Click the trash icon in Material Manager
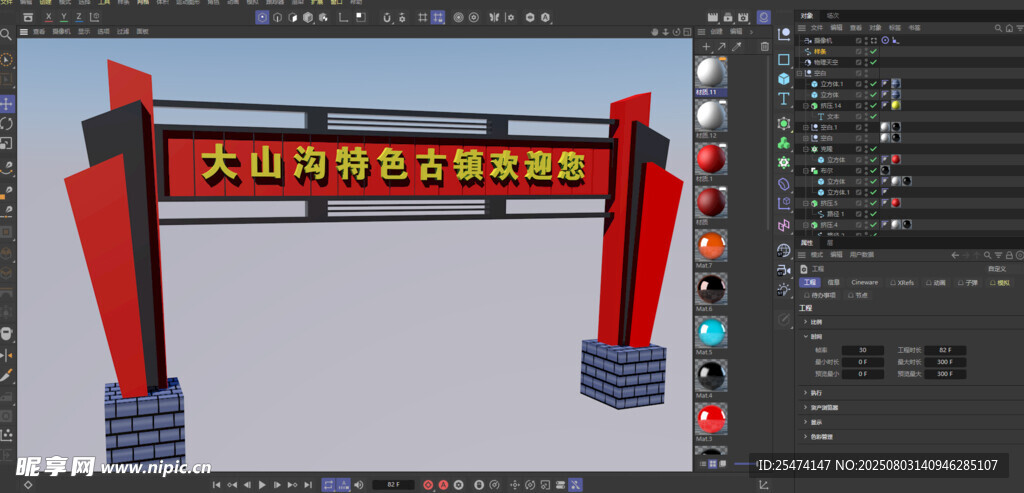 click(x=765, y=46)
